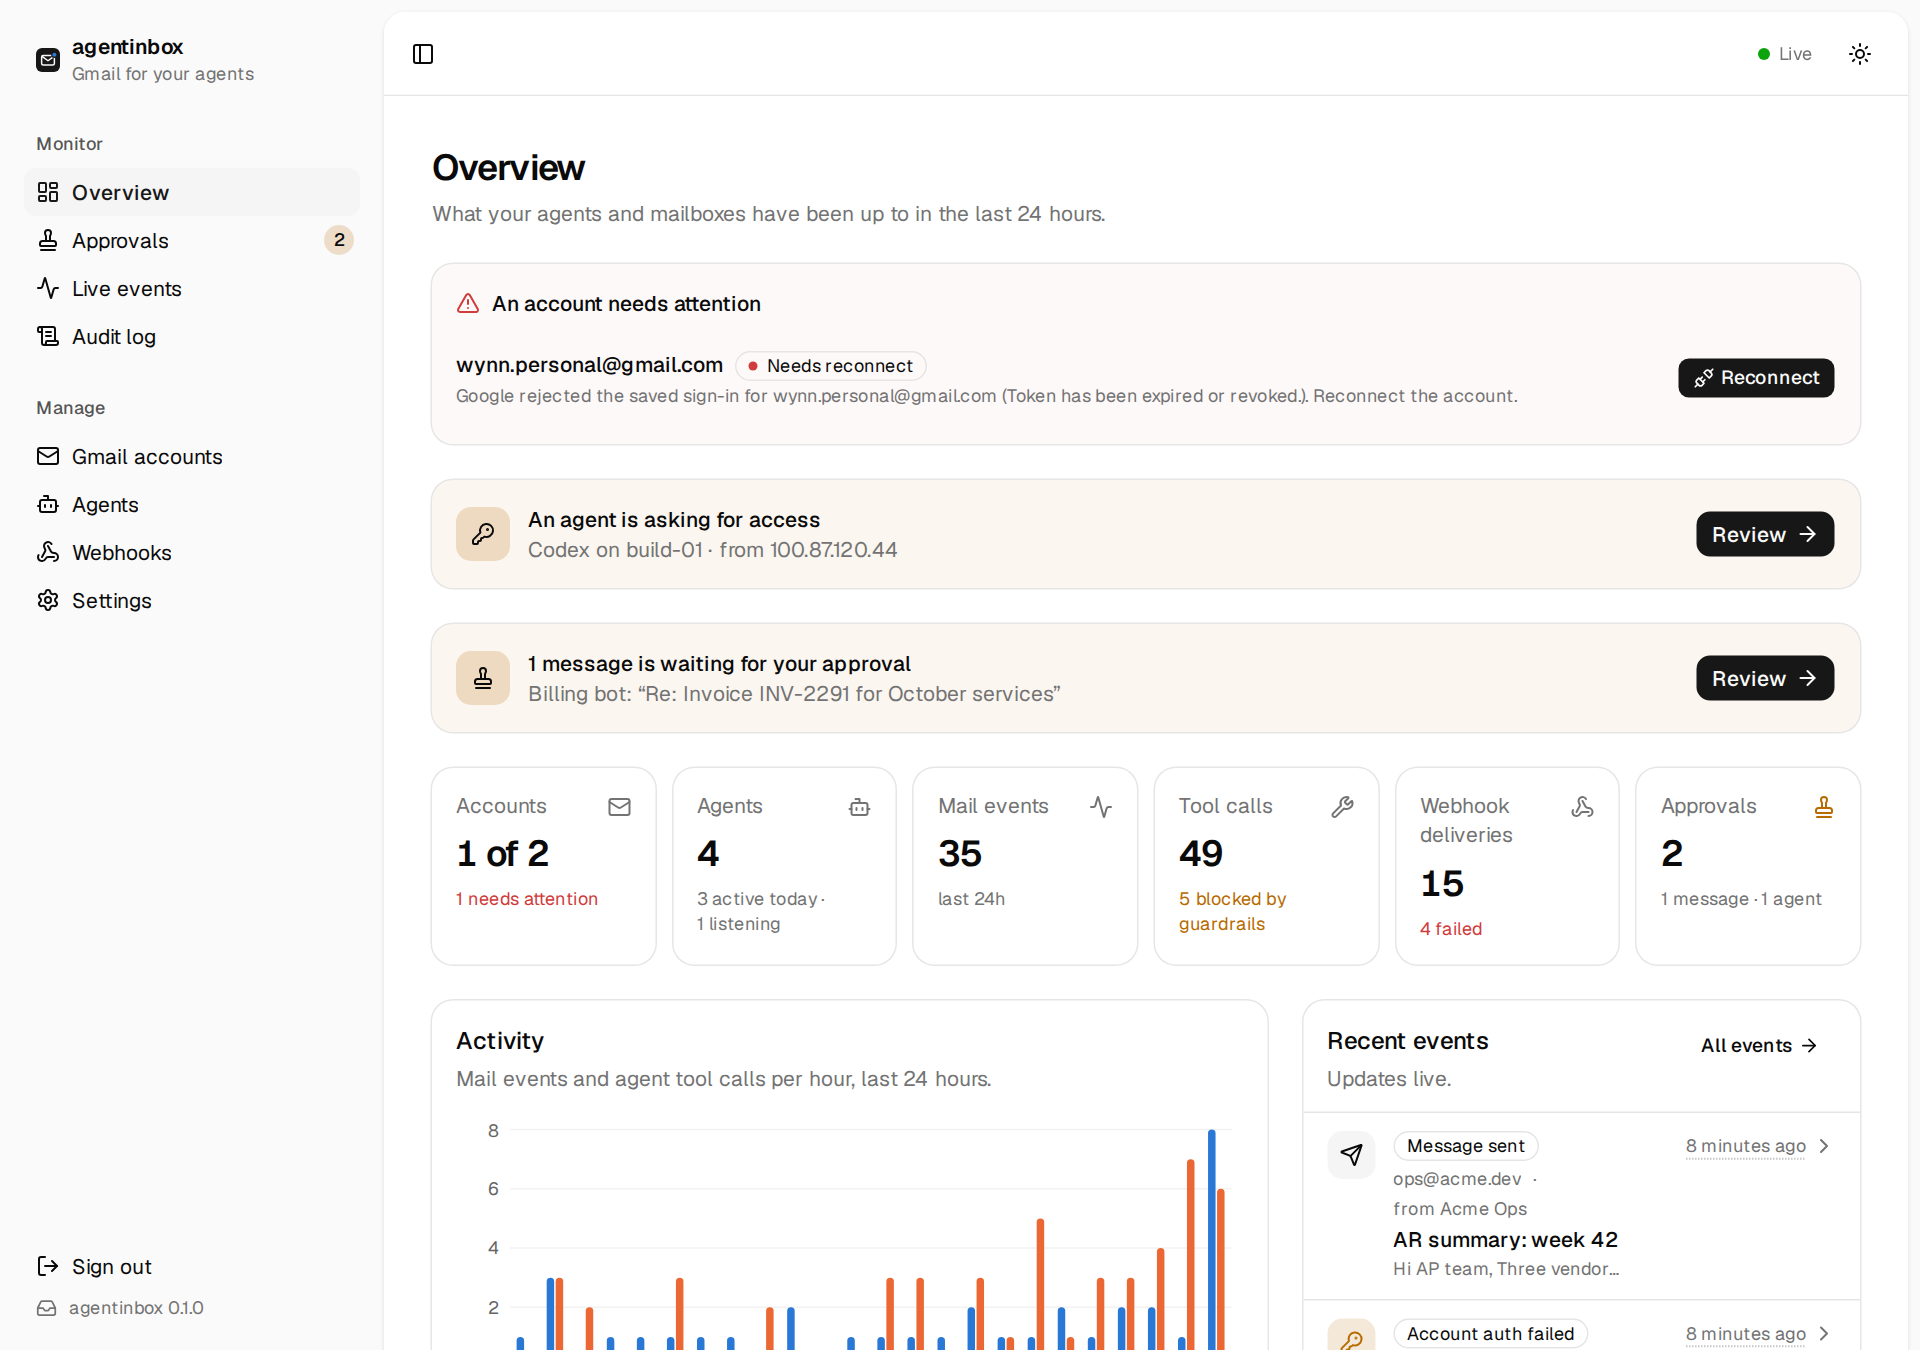Click the Approvals card stamp icon
The width and height of the screenshot is (1920, 1350).
coord(1823,807)
